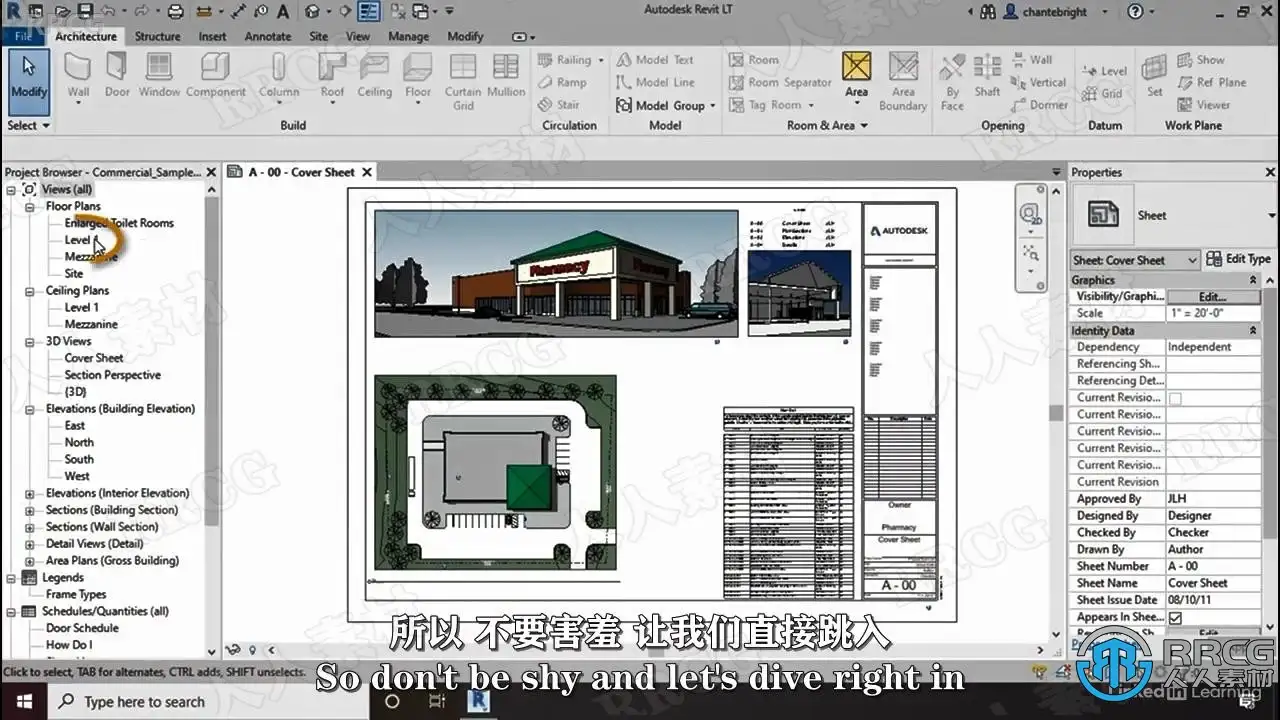Expand the Room & Area panel dropdown

click(x=827, y=126)
